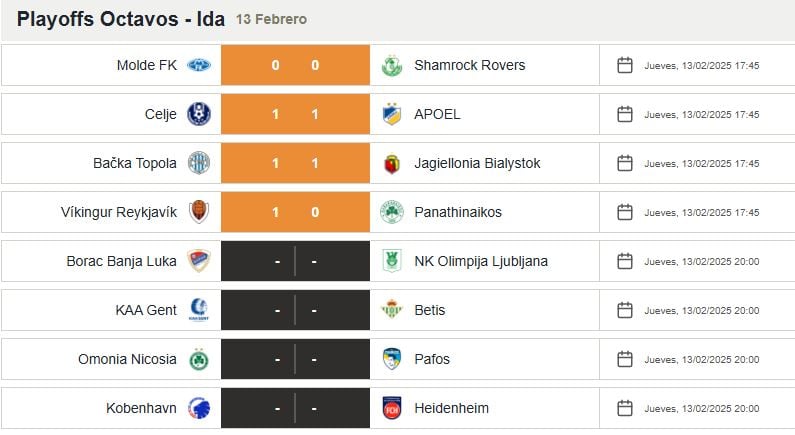Click the Shamrock Rovers club crest
Viewport: 795px width, 435px height.
coord(391,65)
